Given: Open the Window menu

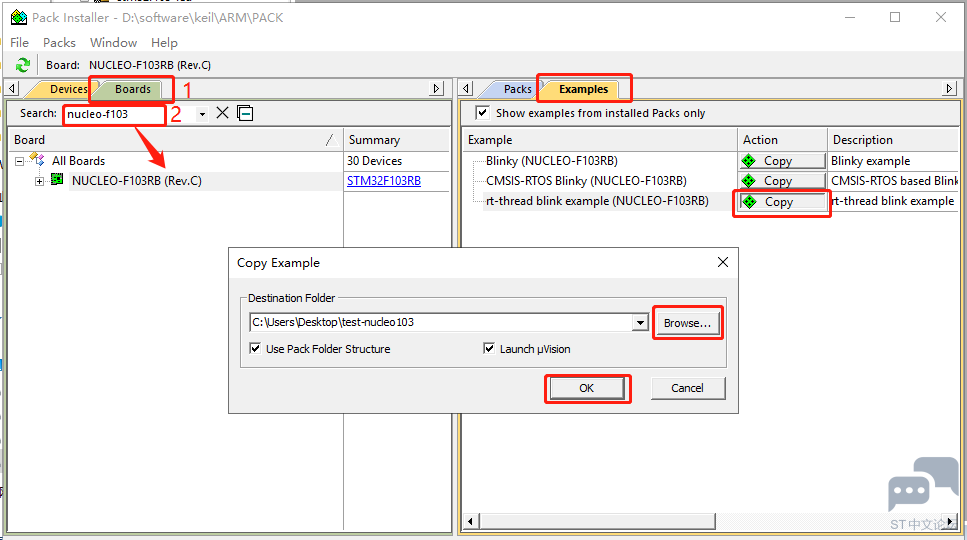Looking at the screenshot, I should (113, 43).
